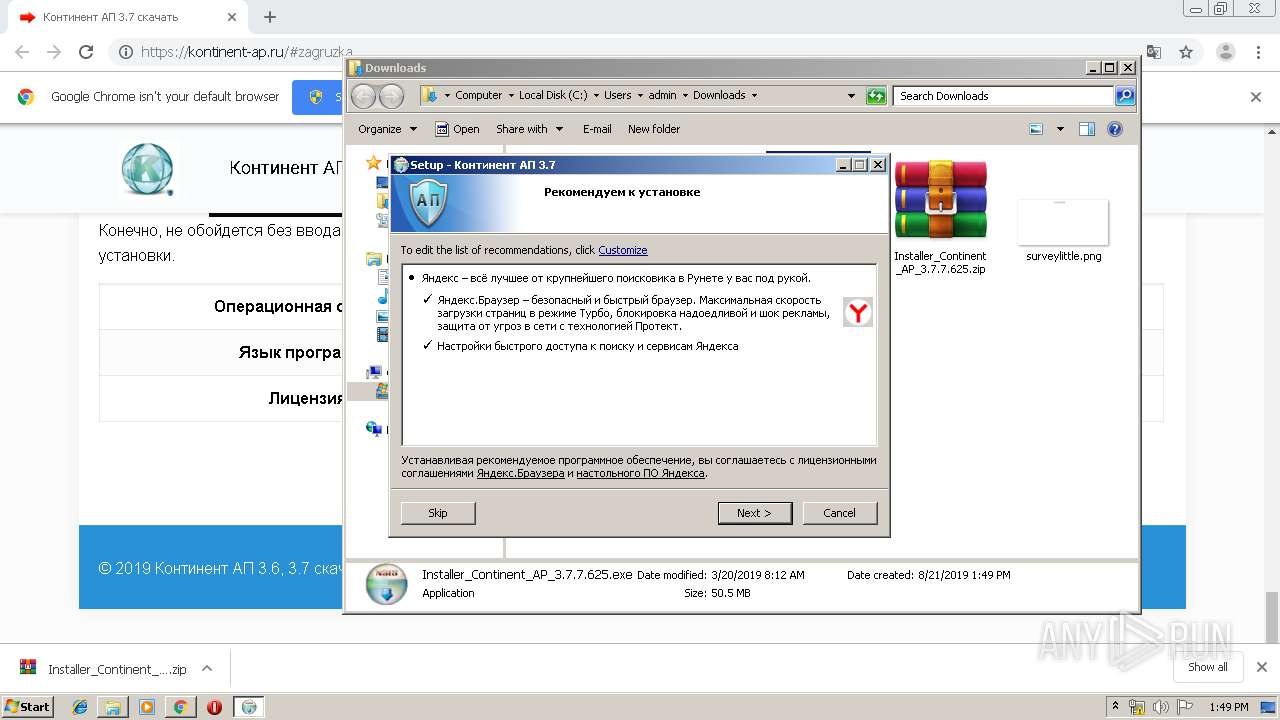Click the magnifier icon in Search Downloads box
The height and width of the screenshot is (720, 1280).
1125,96
